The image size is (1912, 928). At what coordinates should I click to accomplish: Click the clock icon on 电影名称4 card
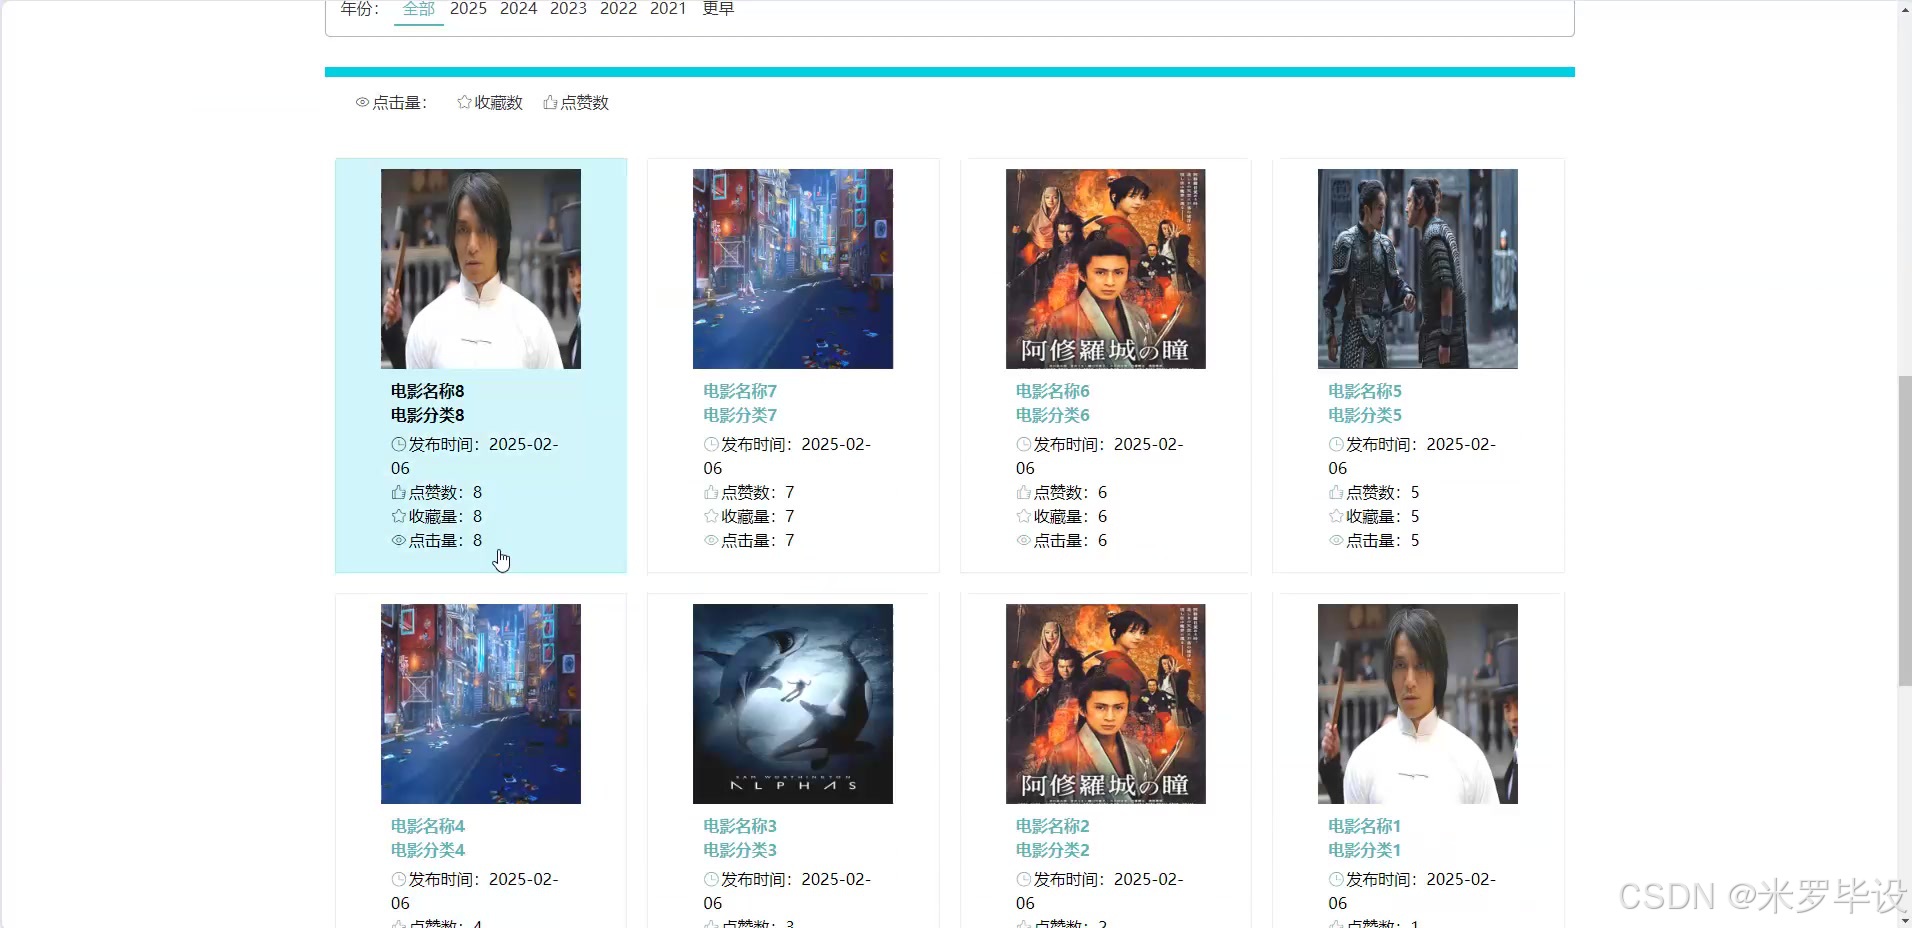[399, 879]
